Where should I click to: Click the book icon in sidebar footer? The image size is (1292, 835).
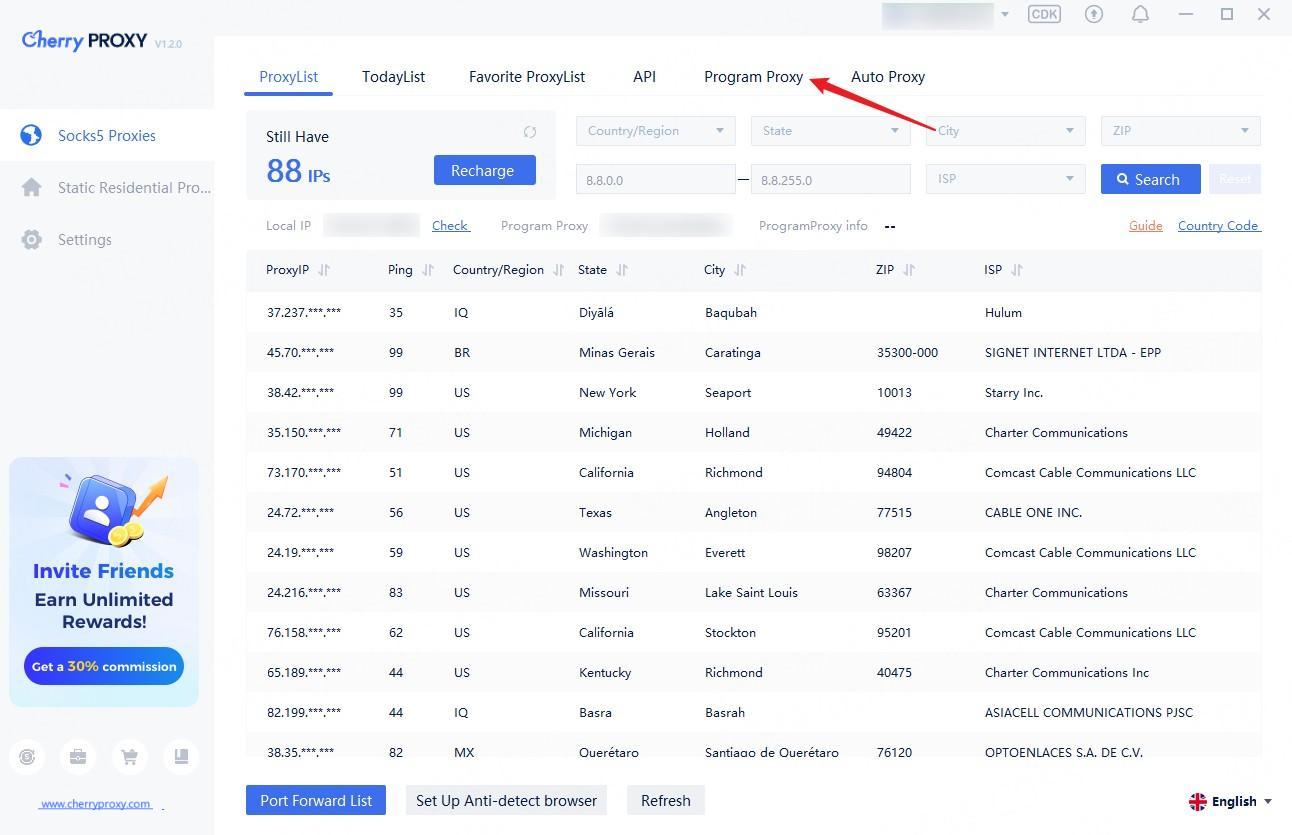(181, 757)
